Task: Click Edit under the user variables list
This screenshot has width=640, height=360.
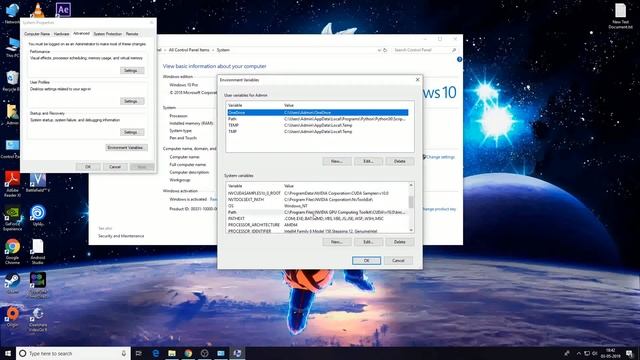Action: point(368,161)
